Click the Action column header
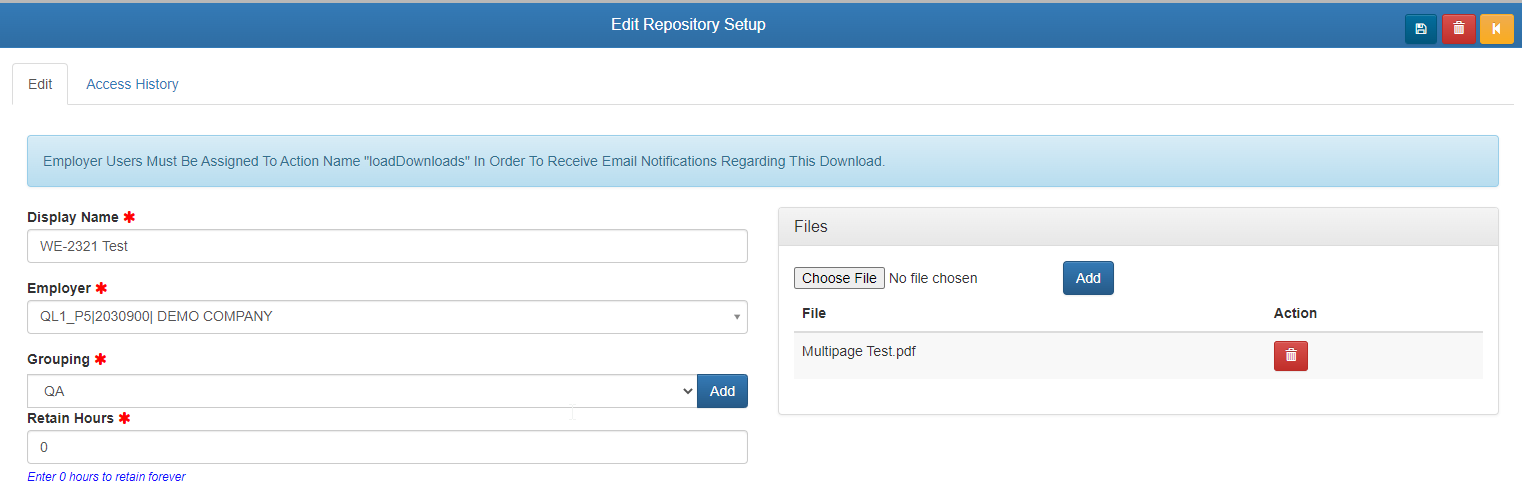The image size is (1522, 502). coord(1295,313)
